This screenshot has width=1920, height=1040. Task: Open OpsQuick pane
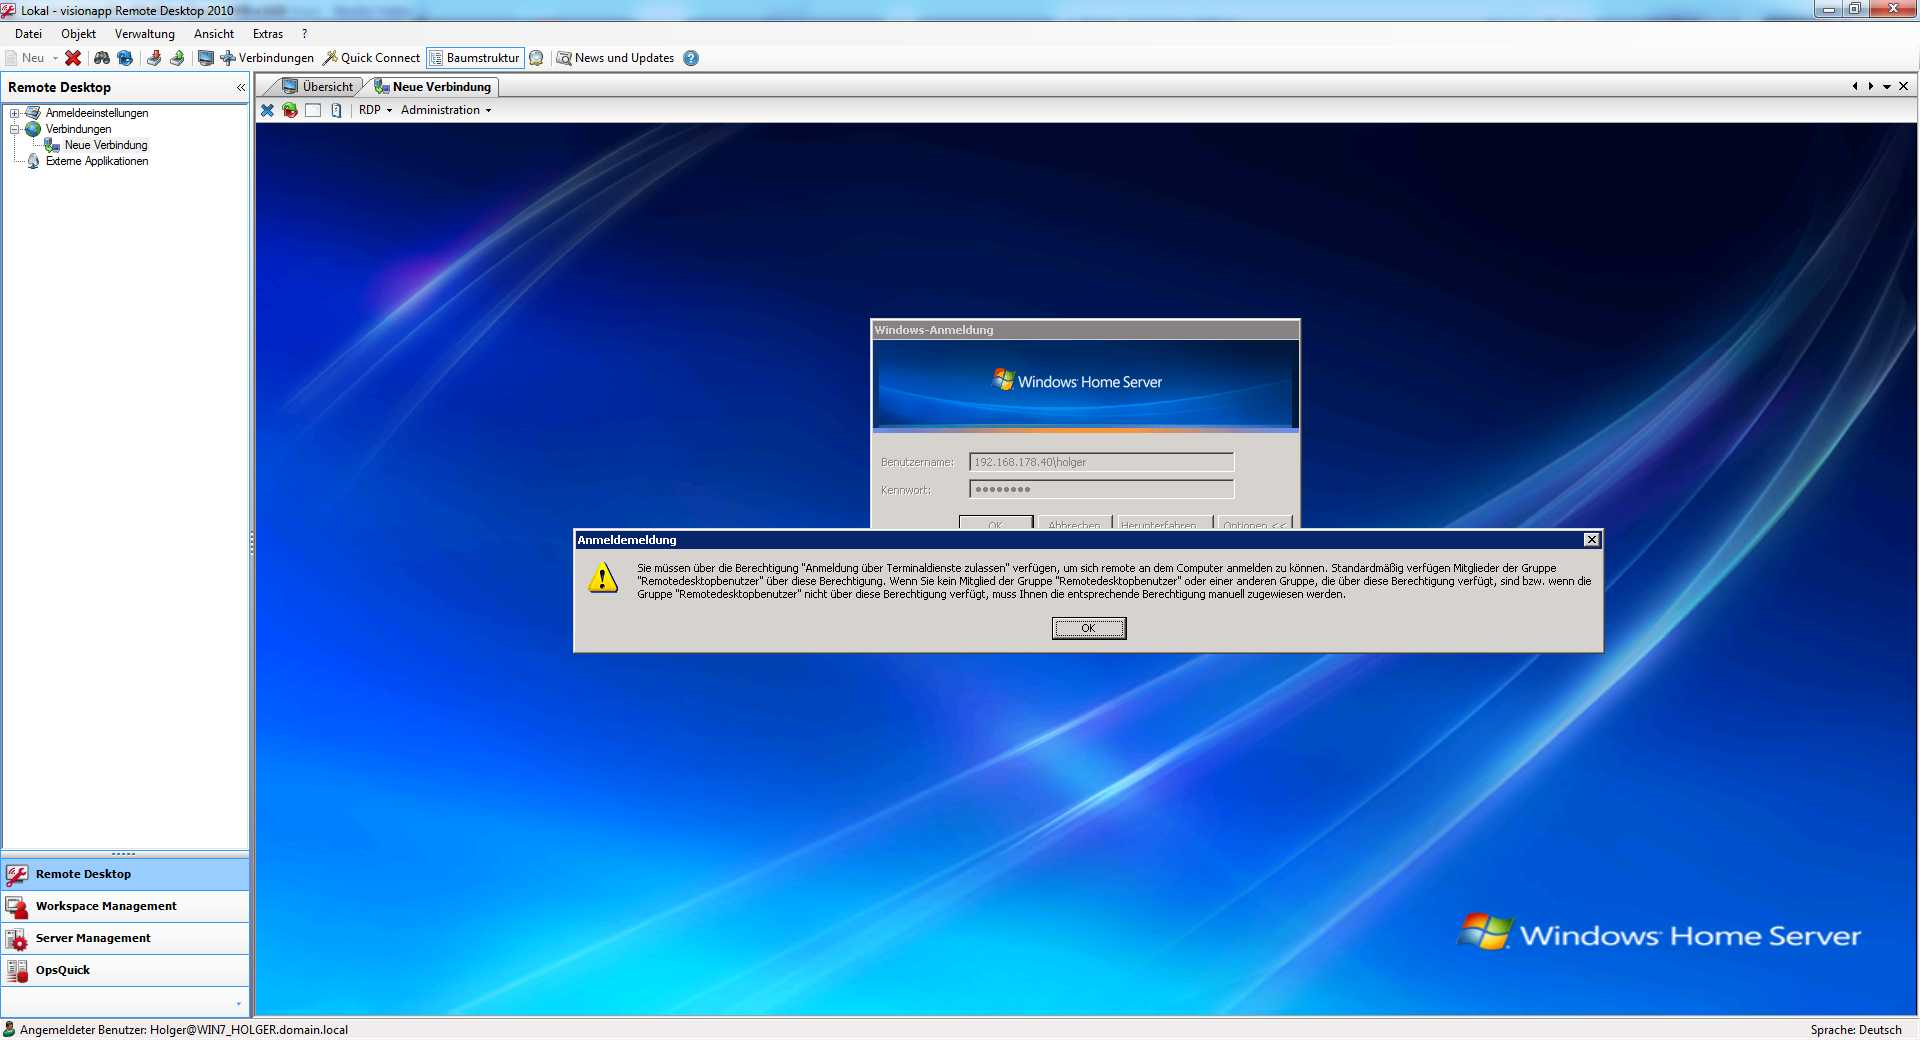tap(125, 970)
